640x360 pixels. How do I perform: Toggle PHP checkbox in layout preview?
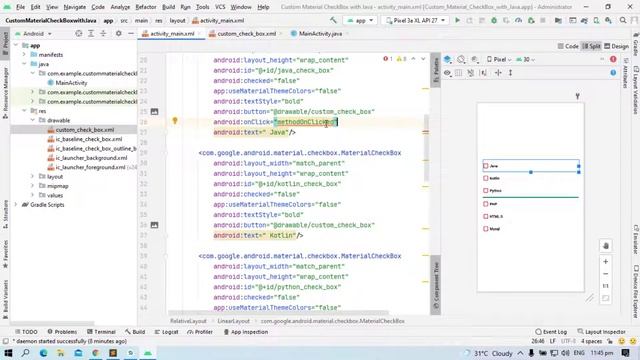click(x=486, y=204)
